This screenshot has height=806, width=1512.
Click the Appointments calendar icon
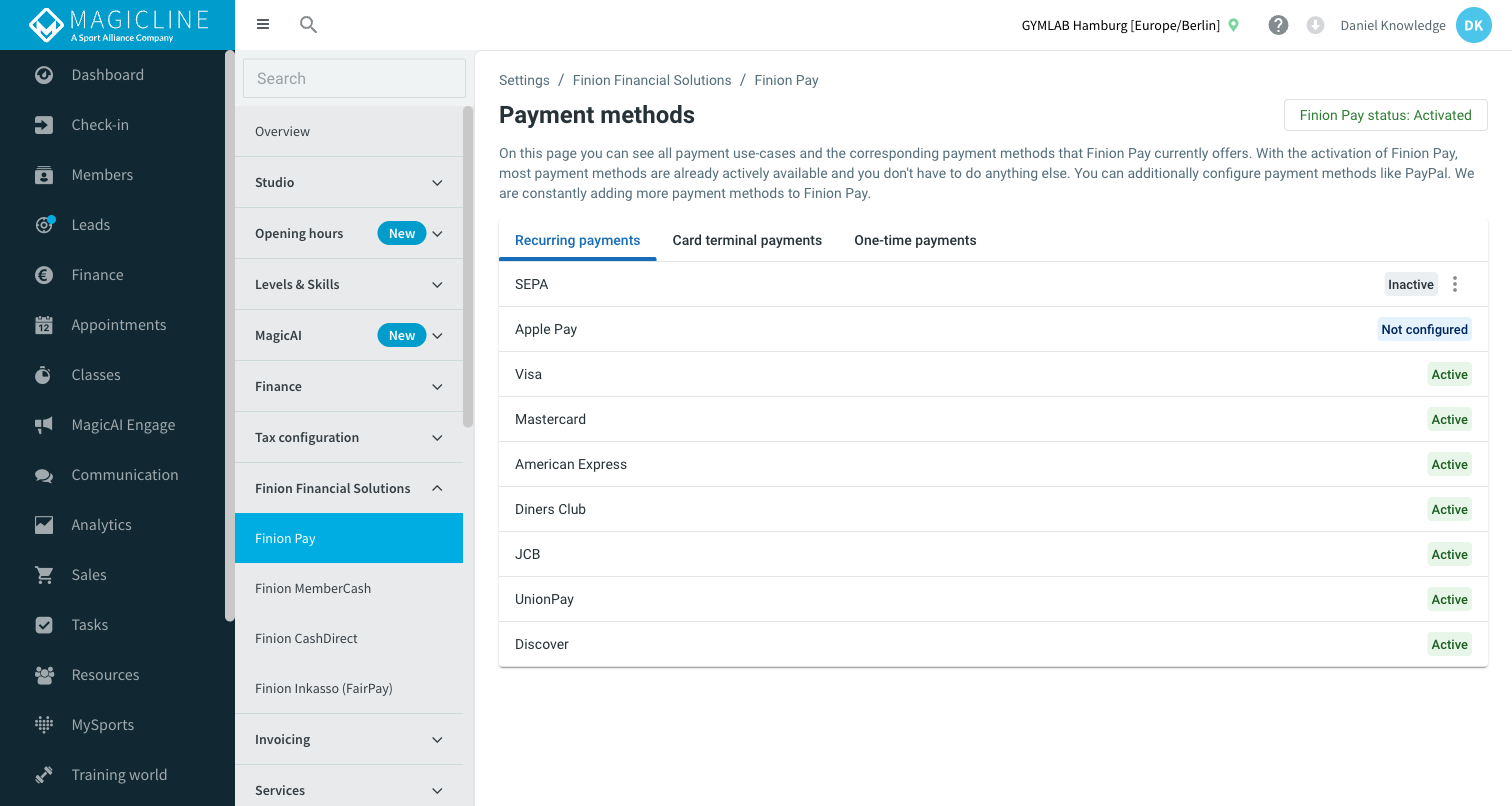coord(44,325)
